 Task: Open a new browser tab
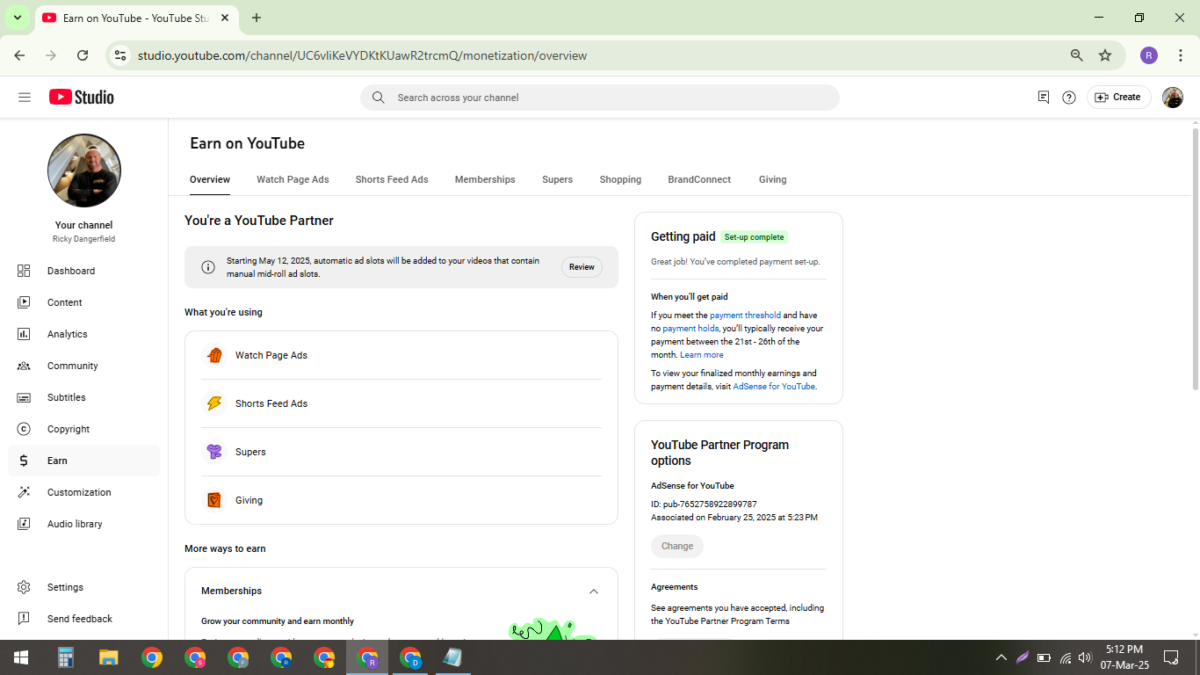coord(257,18)
